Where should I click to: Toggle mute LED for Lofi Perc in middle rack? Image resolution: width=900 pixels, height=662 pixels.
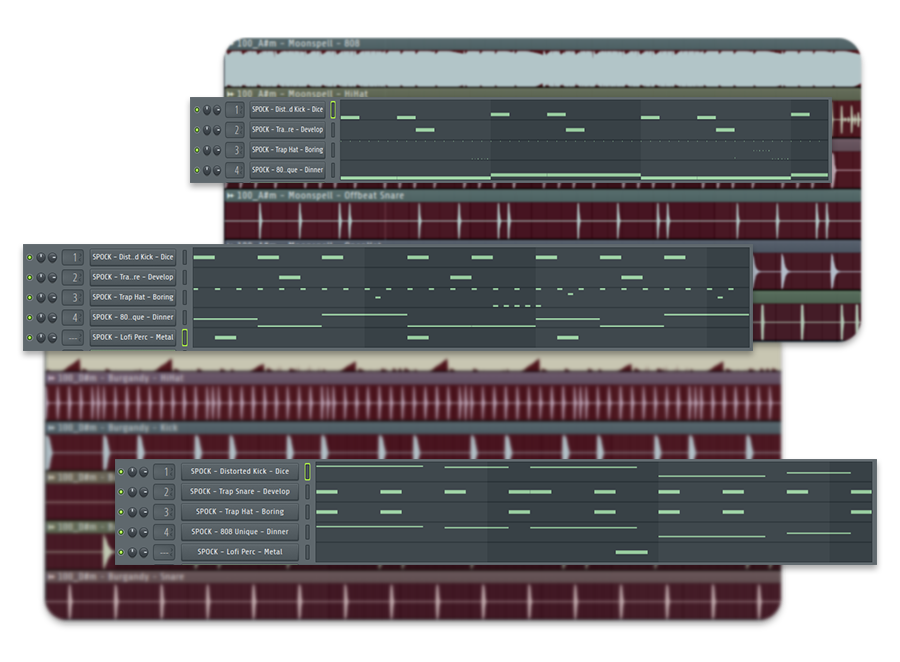[29, 338]
